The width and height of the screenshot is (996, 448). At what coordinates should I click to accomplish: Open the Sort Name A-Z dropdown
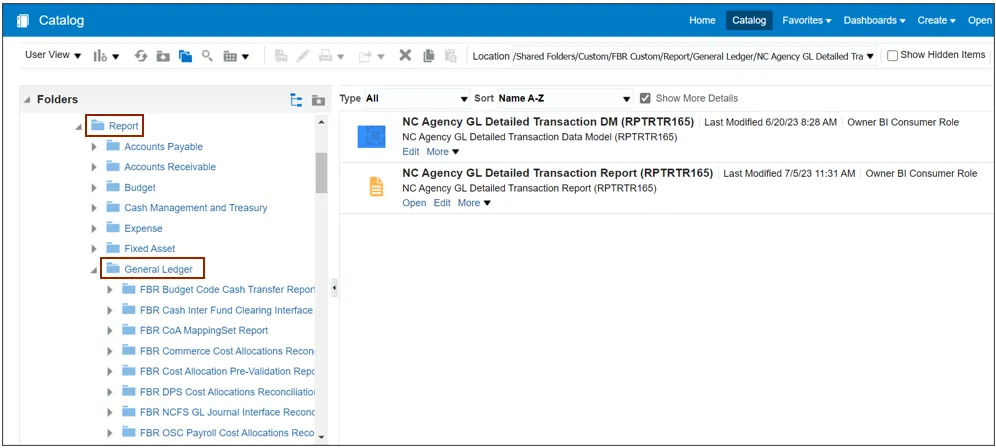click(565, 99)
